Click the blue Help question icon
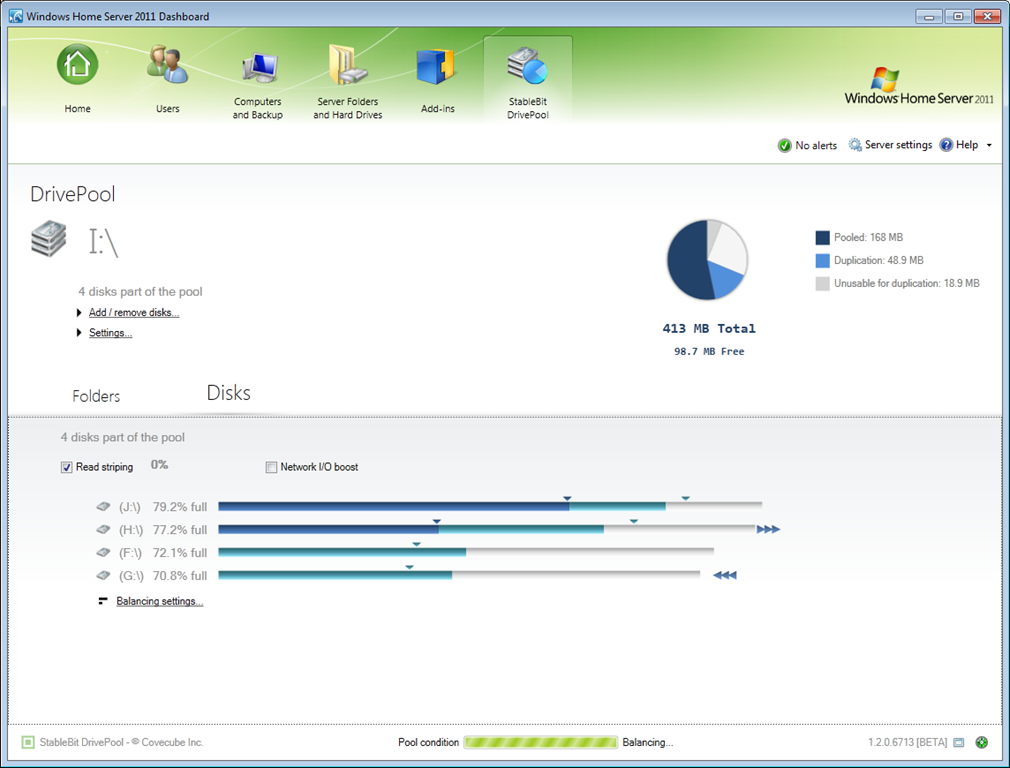Image resolution: width=1010 pixels, height=768 pixels. point(946,145)
